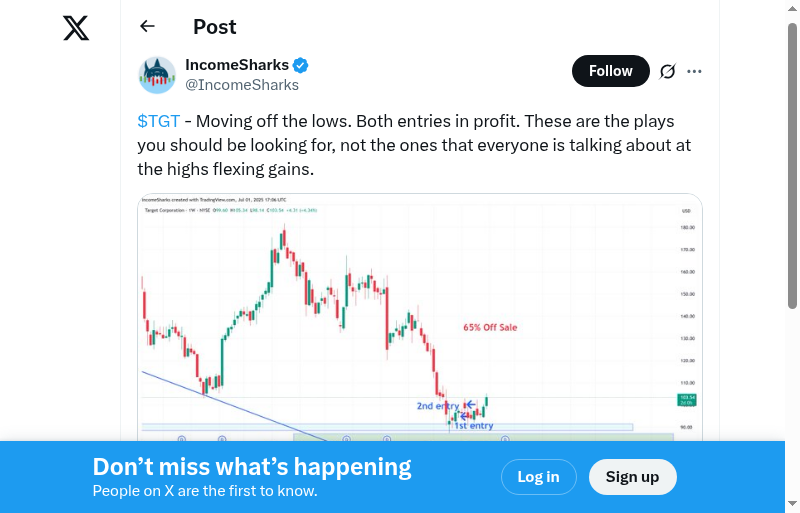This screenshot has width=800, height=513.
Task: Click the '65% Off Sale' chart label
Action: click(x=490, y=327)
